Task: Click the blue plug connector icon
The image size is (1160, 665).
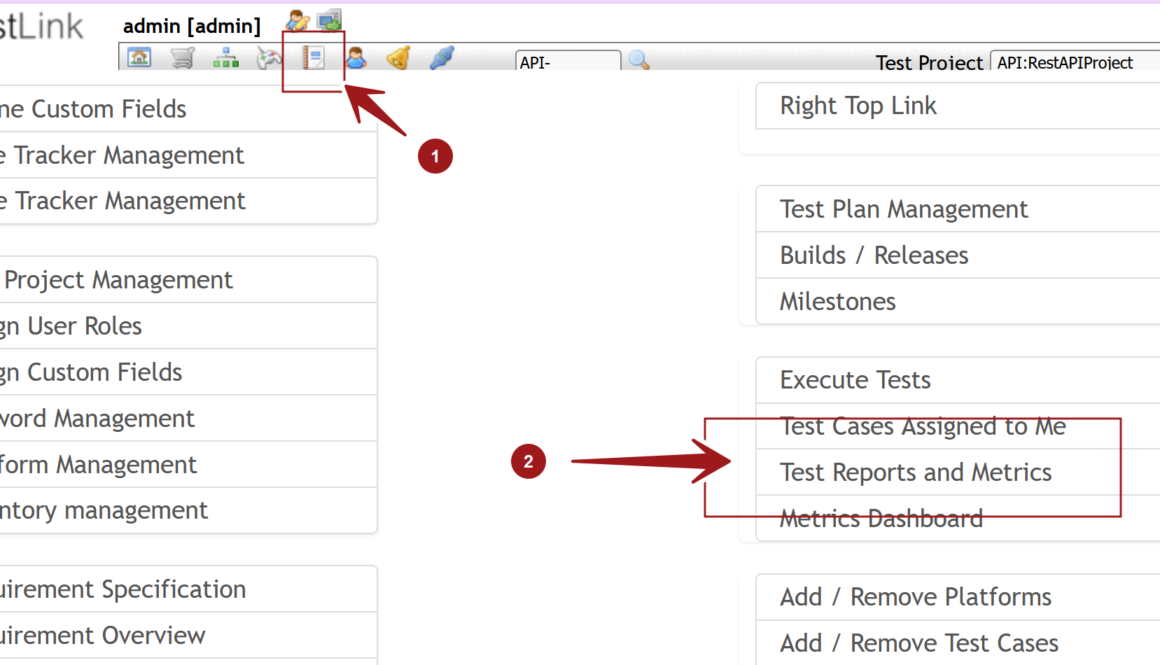Action: (442, 58)
